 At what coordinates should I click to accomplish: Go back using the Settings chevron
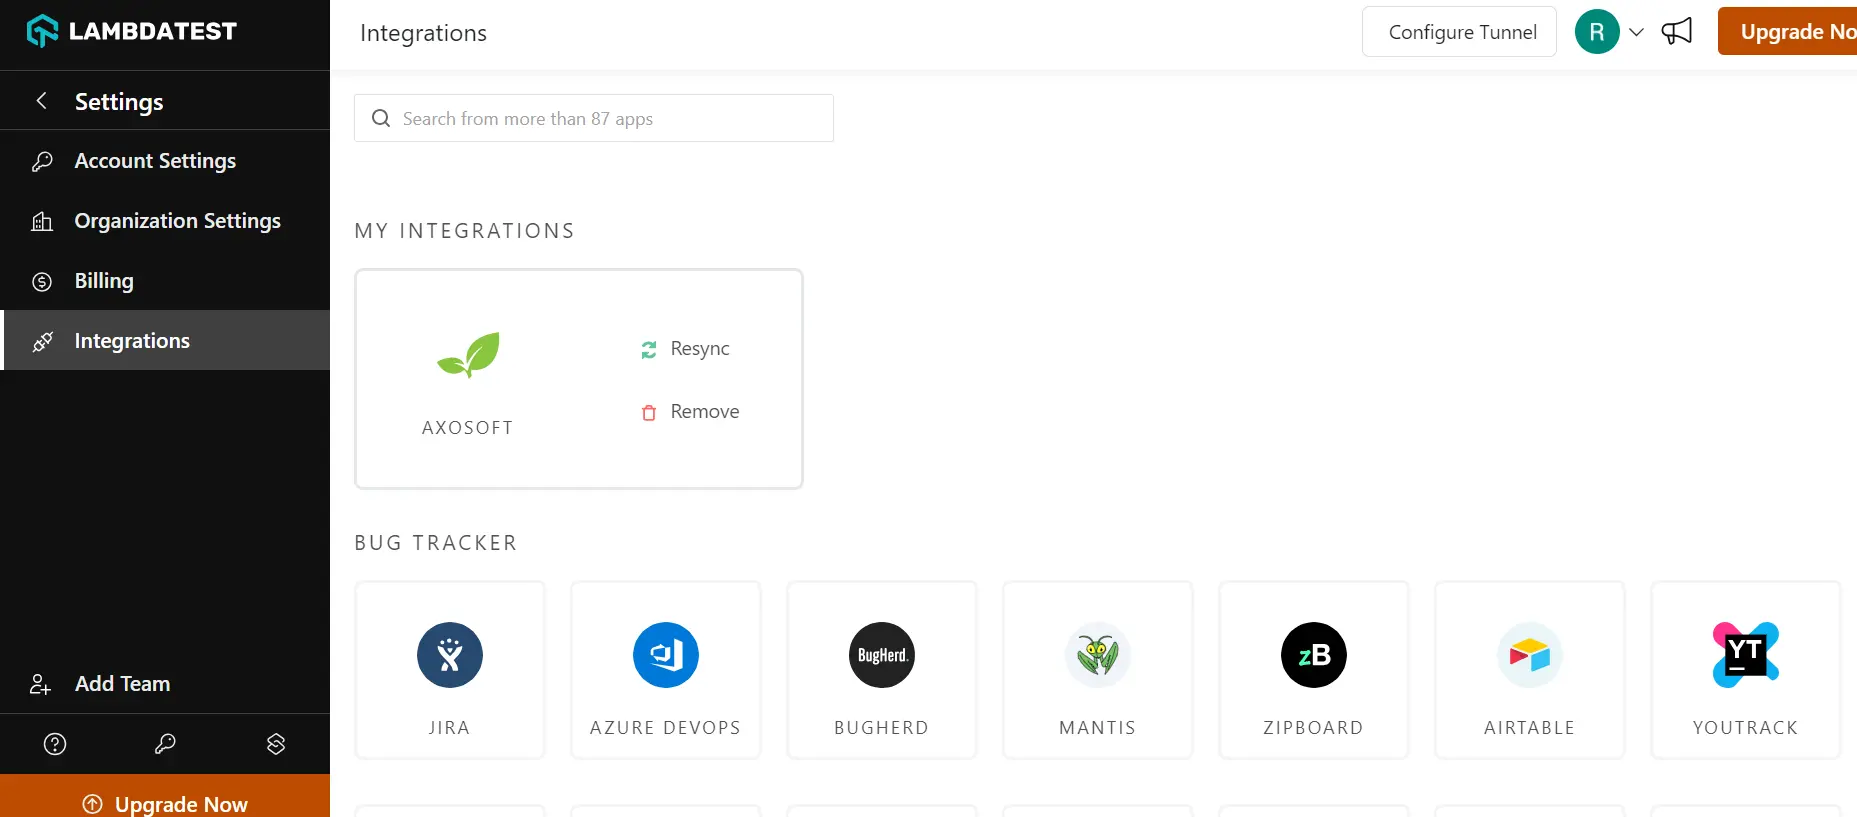tap(42, 101)
